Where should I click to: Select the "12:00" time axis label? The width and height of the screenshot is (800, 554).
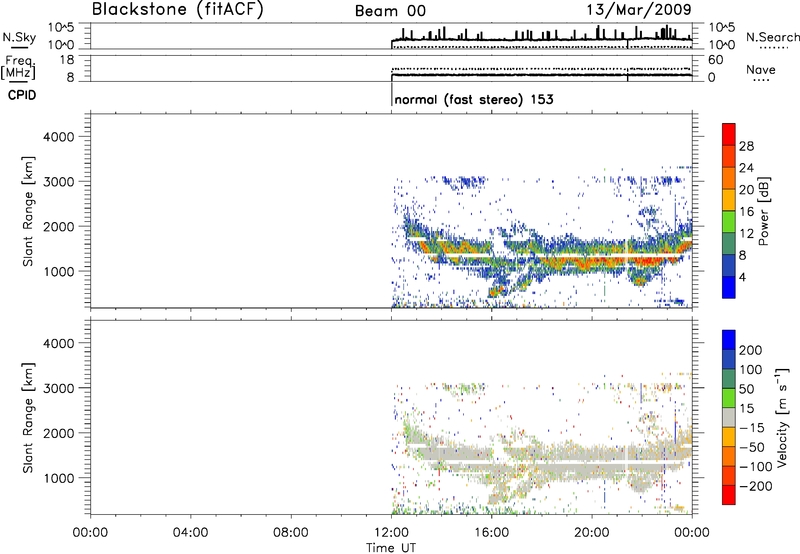(391, 533)
